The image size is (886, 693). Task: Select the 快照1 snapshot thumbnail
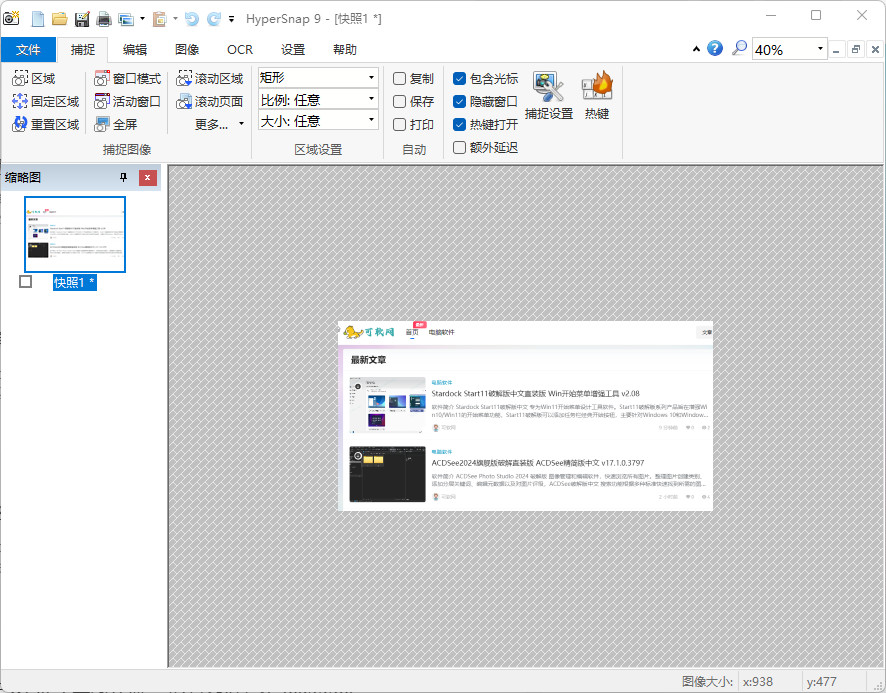point(75,235)
